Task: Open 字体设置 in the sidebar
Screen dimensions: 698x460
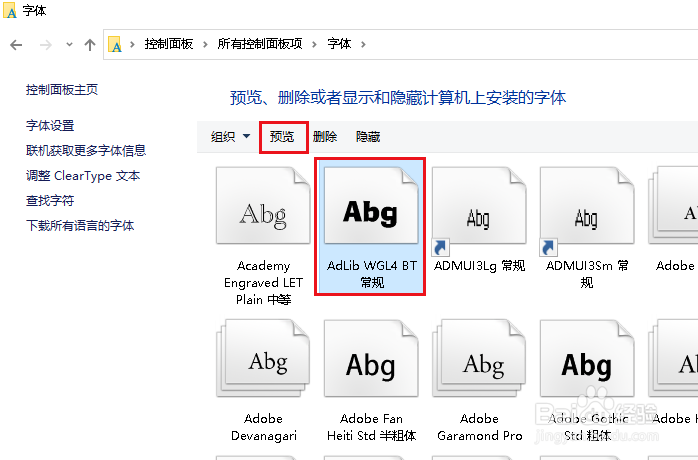Action: tap(50, 126)
